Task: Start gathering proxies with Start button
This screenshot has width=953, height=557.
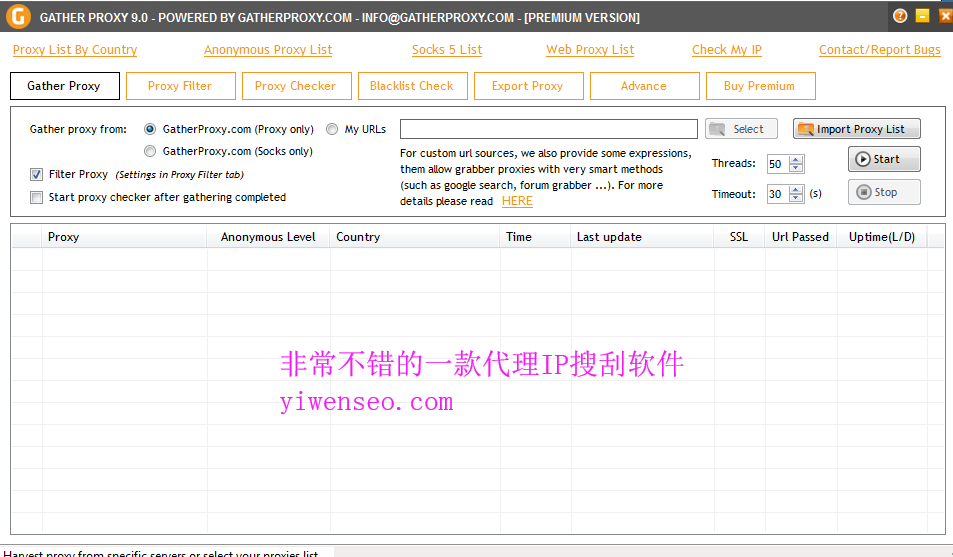Action: [x=884, y=159]
